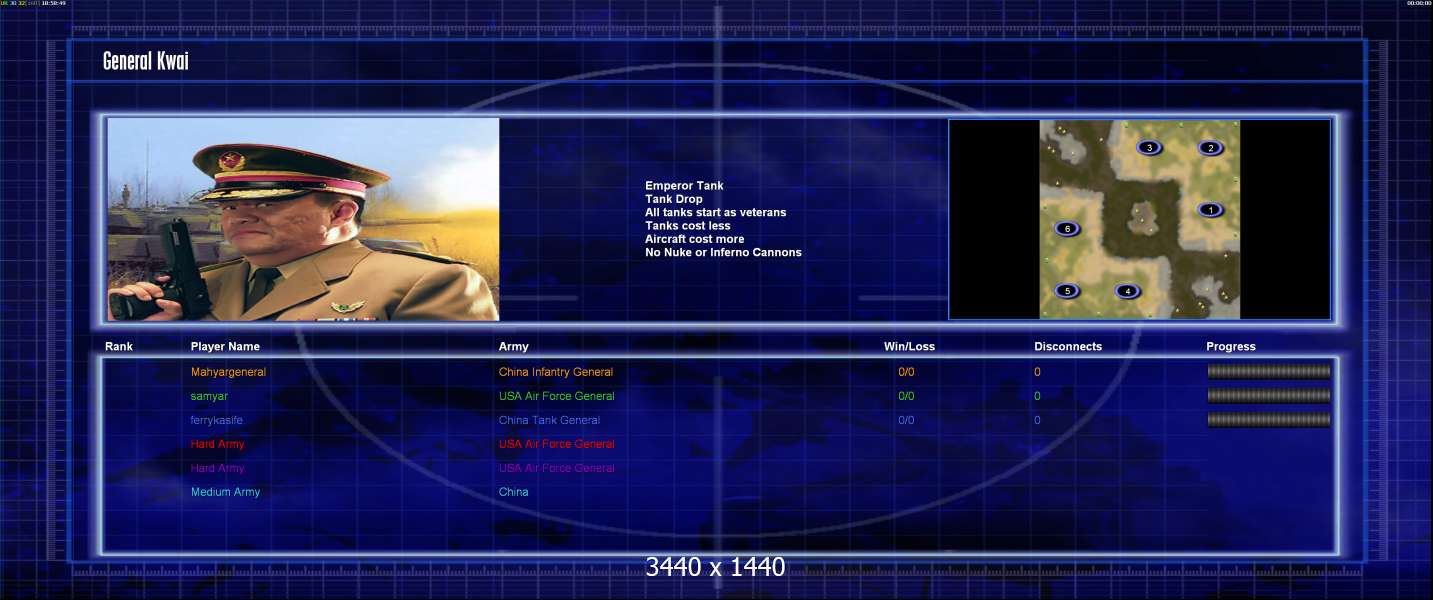Click China Infantry General army text

(x=556, y=372)
